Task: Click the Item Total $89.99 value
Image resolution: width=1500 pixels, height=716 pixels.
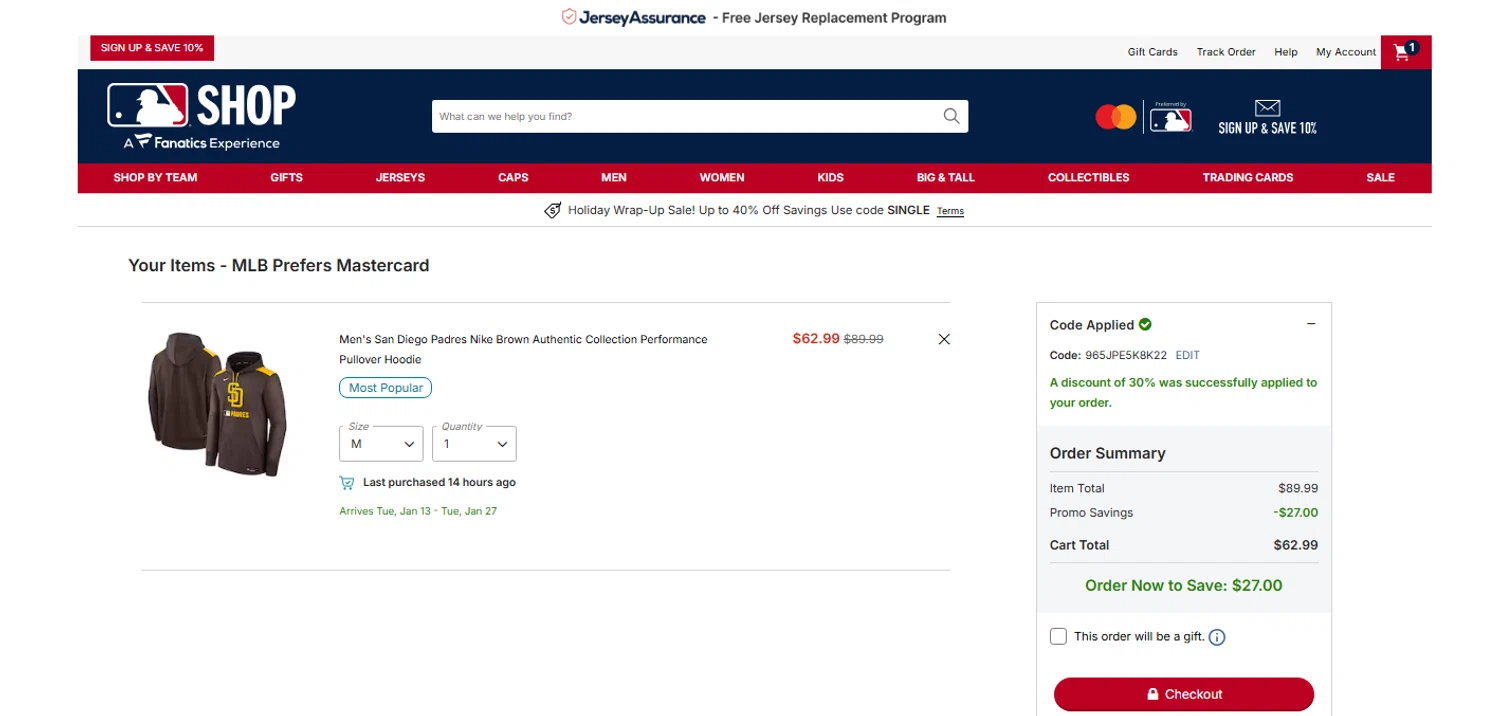Action: tap(1298, 489)
